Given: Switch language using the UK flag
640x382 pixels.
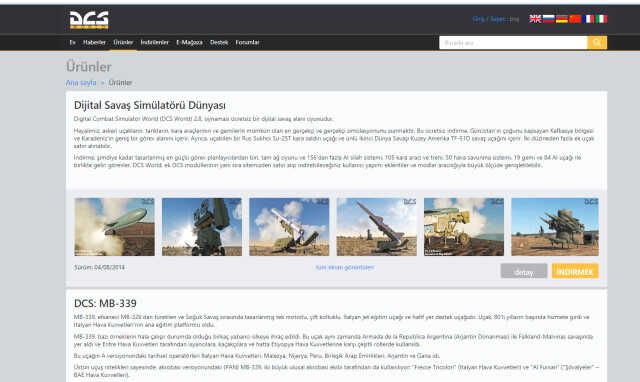Looking at the screenshot, I should click(535, 19).
